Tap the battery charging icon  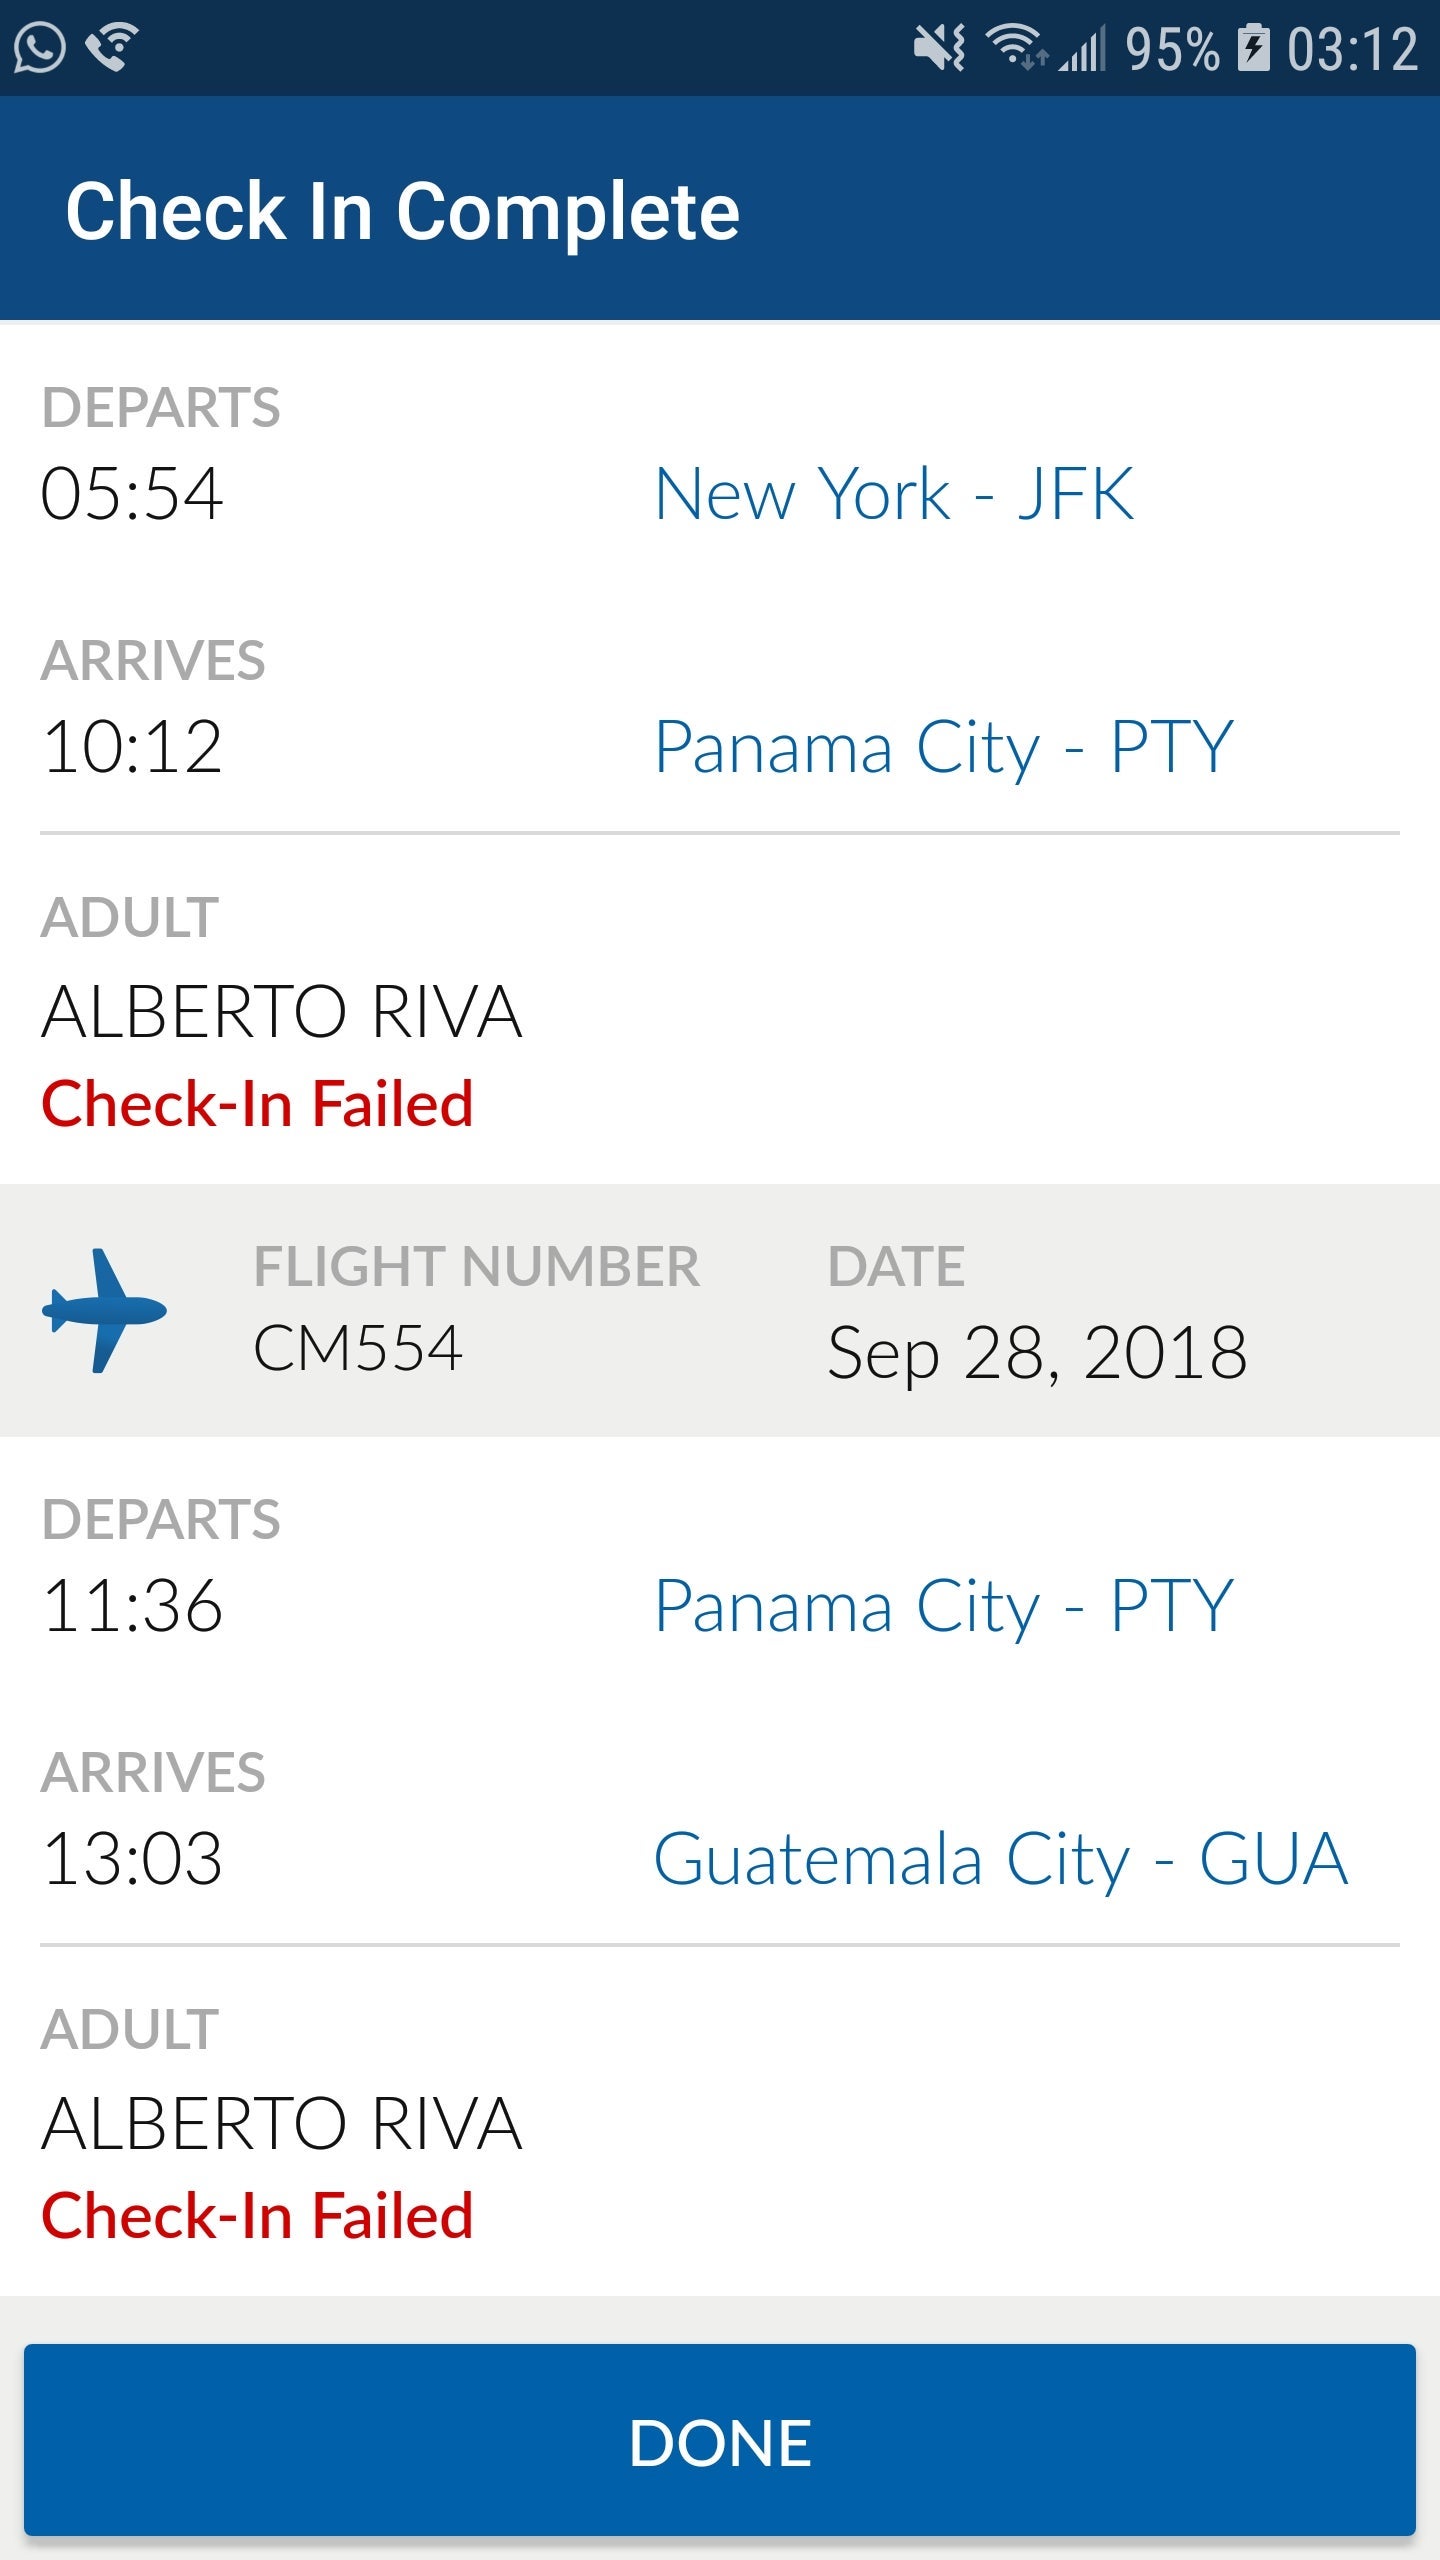point(1253,48)
